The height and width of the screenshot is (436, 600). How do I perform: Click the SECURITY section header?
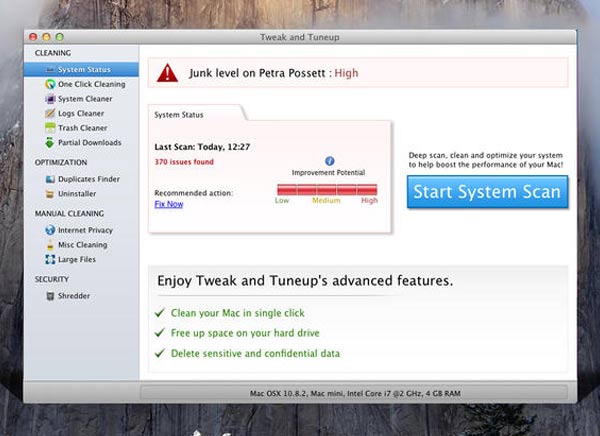[52, 279]
